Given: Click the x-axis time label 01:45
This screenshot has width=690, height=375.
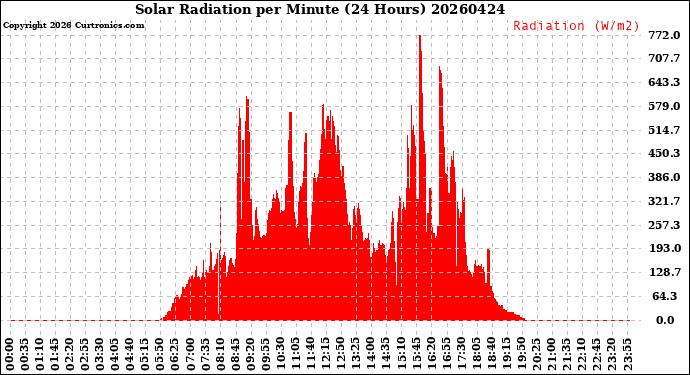Looking at the screenshot, I should [x=55, y=355].
